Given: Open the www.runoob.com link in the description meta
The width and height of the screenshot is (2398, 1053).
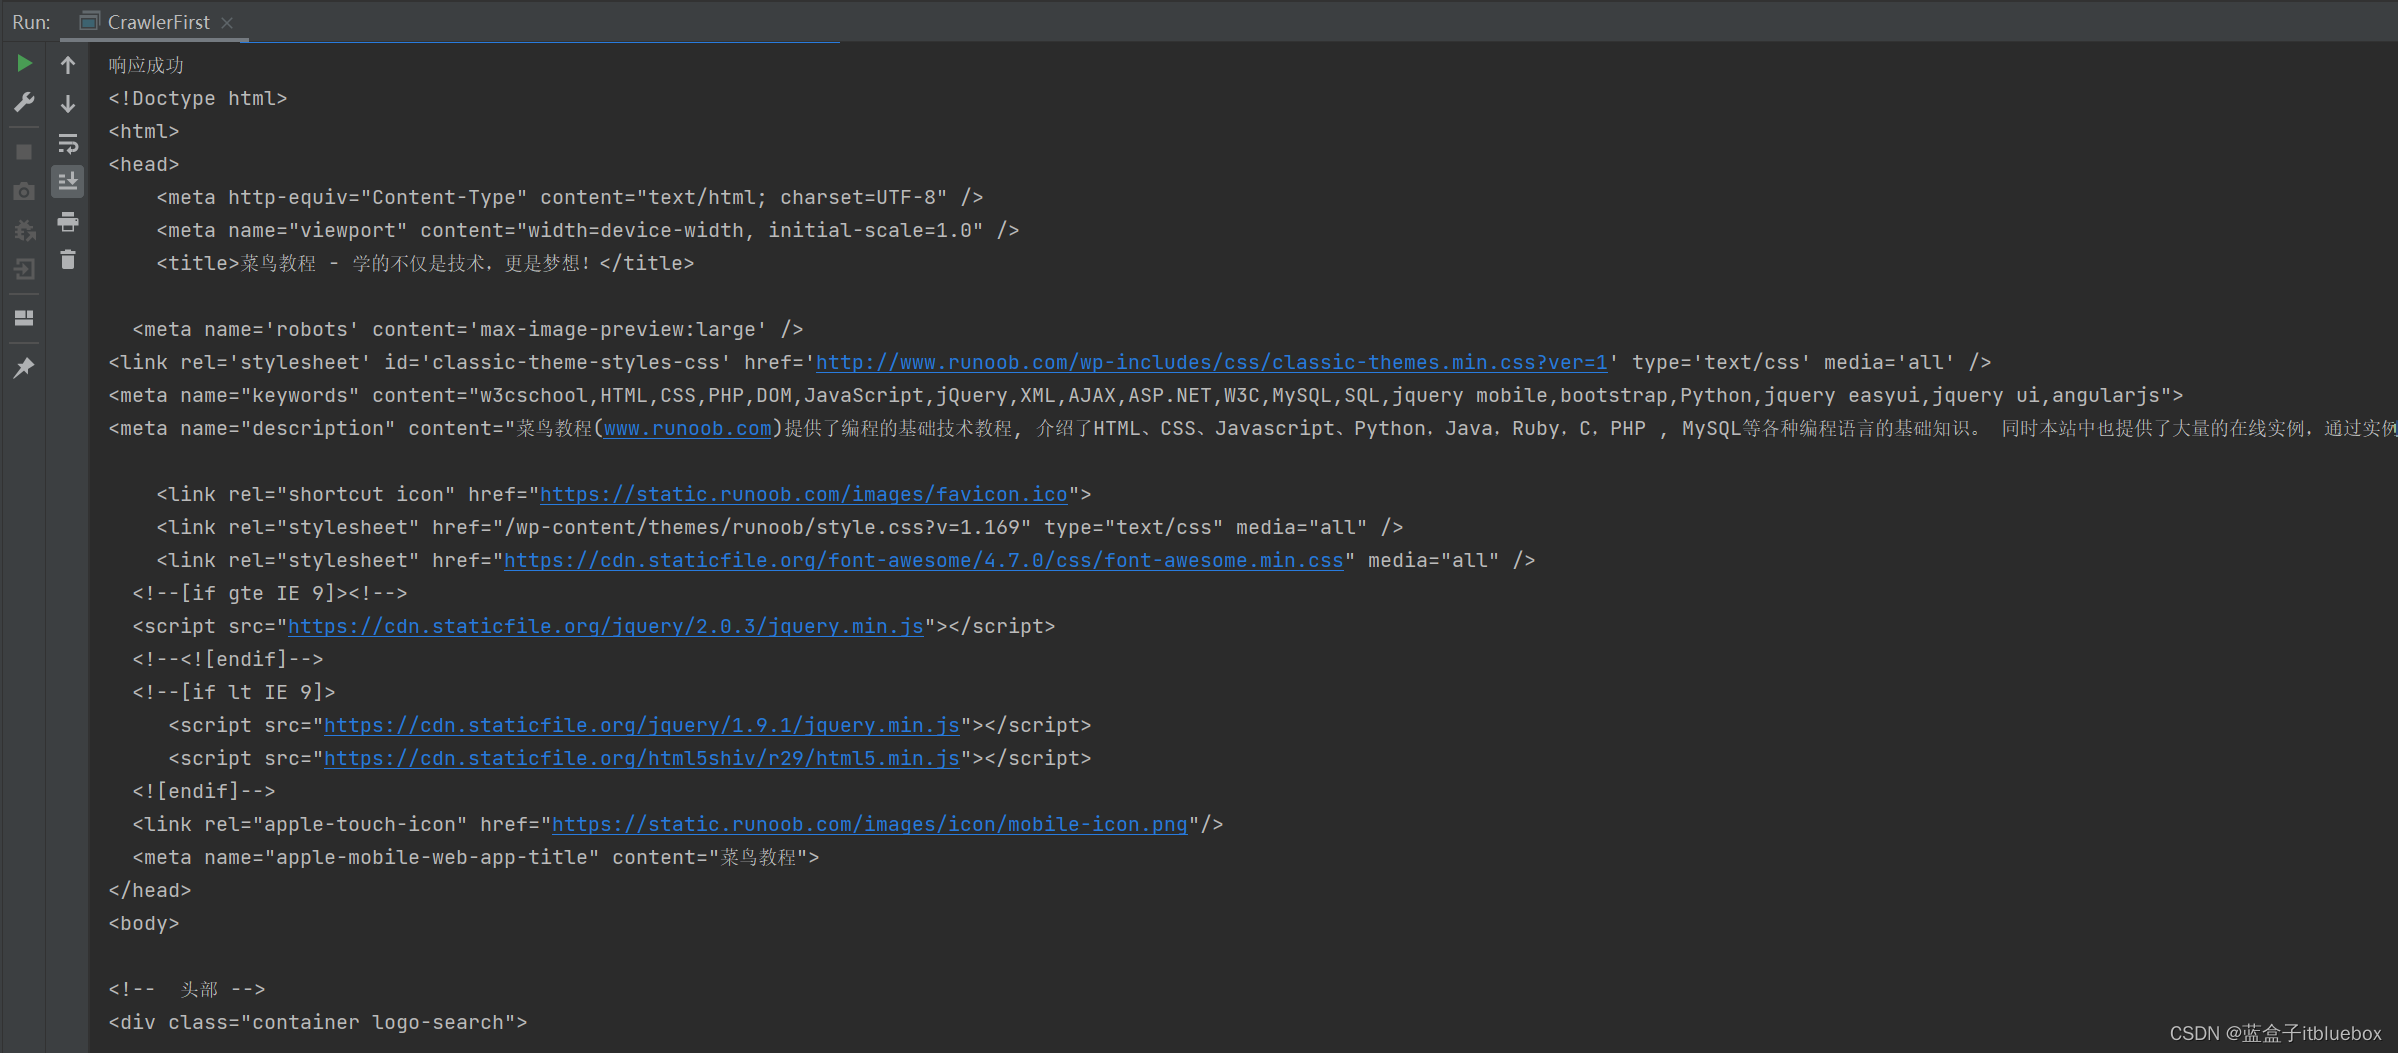Looking at the screenshot, I should 688,428.
